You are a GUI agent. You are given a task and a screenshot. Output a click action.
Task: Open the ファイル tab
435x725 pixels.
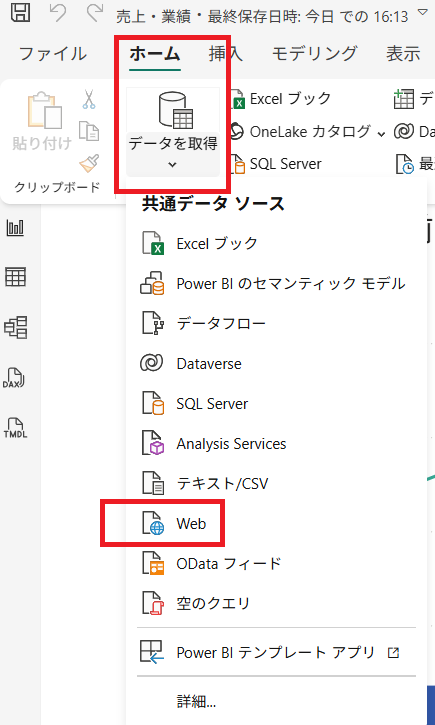click(53, 54)
